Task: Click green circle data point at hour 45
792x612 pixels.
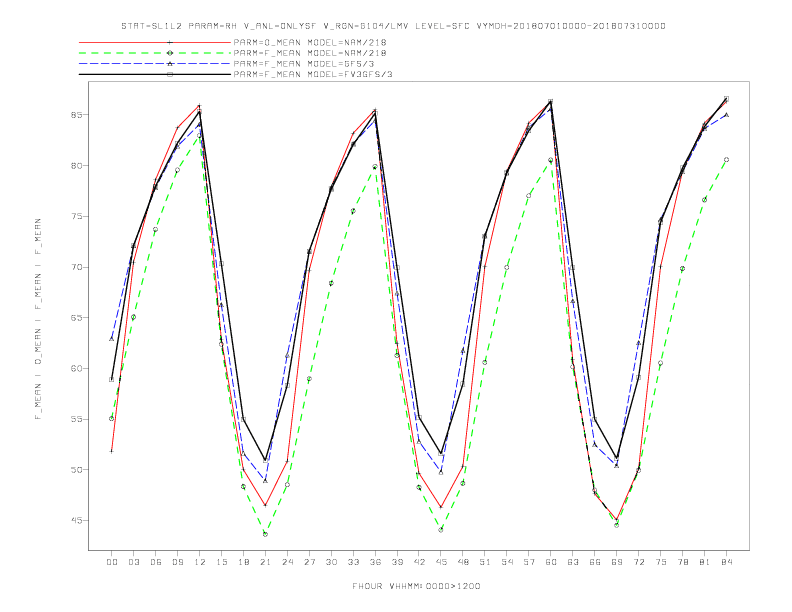Action: (441, 530)
